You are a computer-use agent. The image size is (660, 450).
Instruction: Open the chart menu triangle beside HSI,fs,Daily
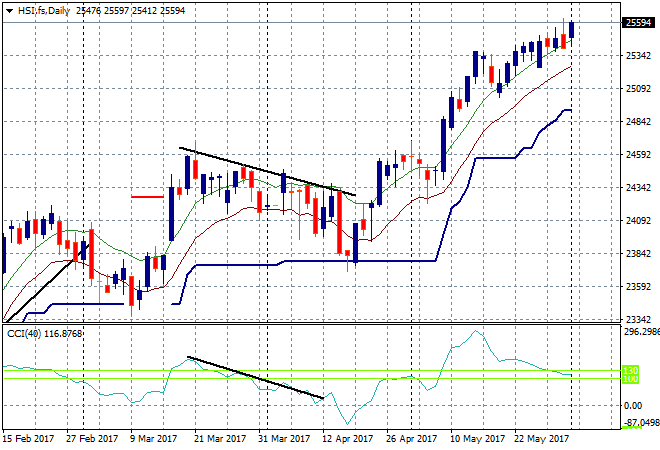(x=9, y=11)
